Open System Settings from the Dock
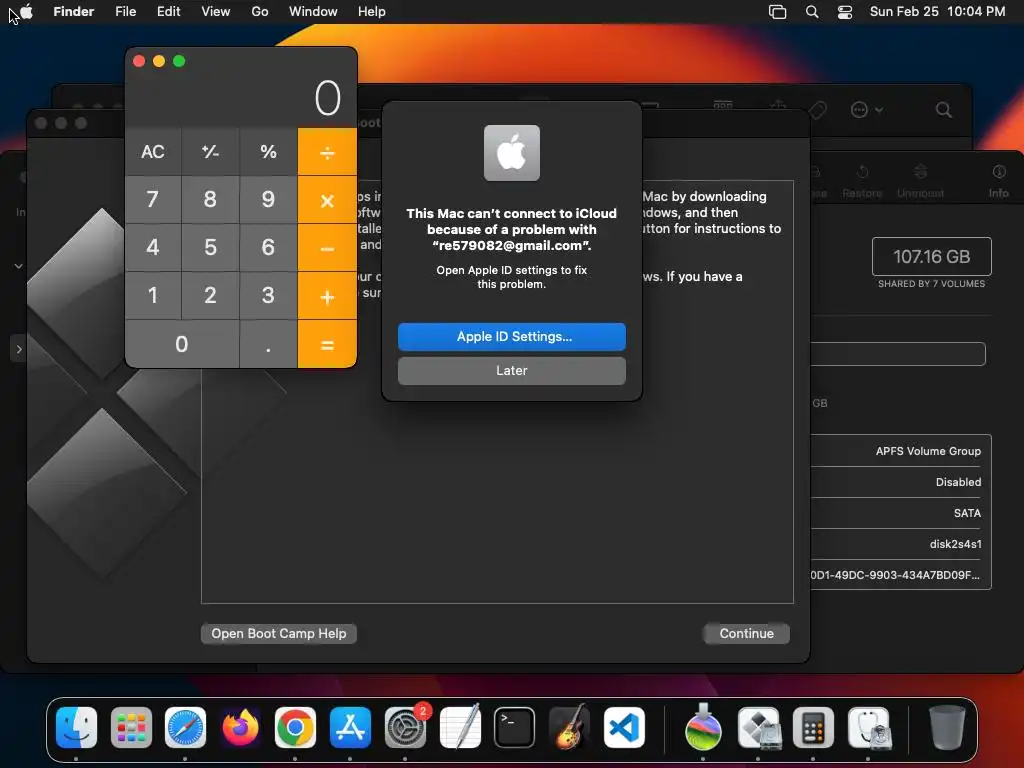 click(x=405, y=728)
